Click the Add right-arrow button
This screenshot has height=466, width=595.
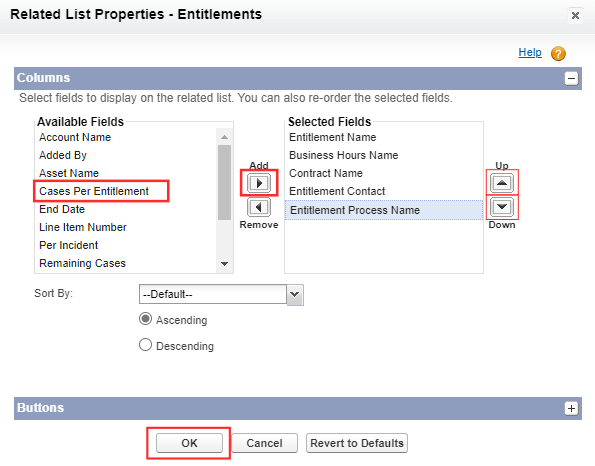coord(259,183)
